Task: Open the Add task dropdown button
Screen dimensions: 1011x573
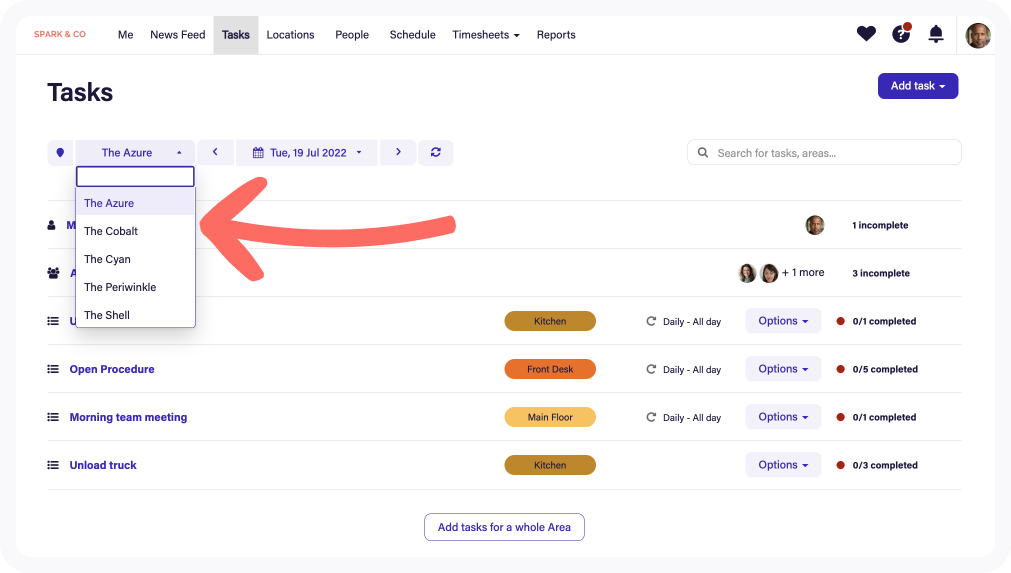Action: pos(918,86)
